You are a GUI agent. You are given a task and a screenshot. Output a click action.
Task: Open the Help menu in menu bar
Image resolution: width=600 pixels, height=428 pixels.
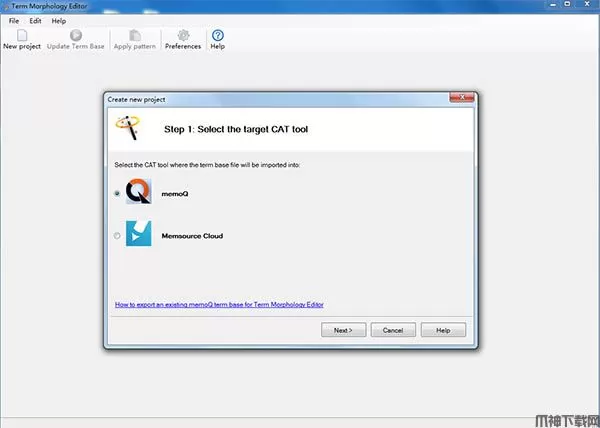click(59, 21)
